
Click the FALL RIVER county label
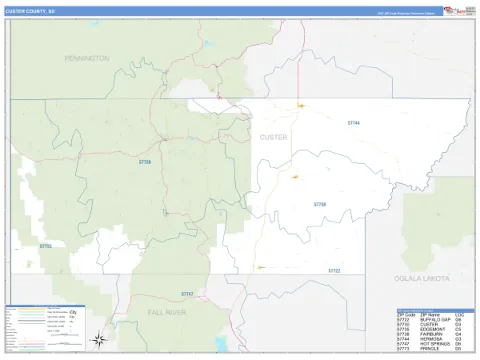point(167,312)
